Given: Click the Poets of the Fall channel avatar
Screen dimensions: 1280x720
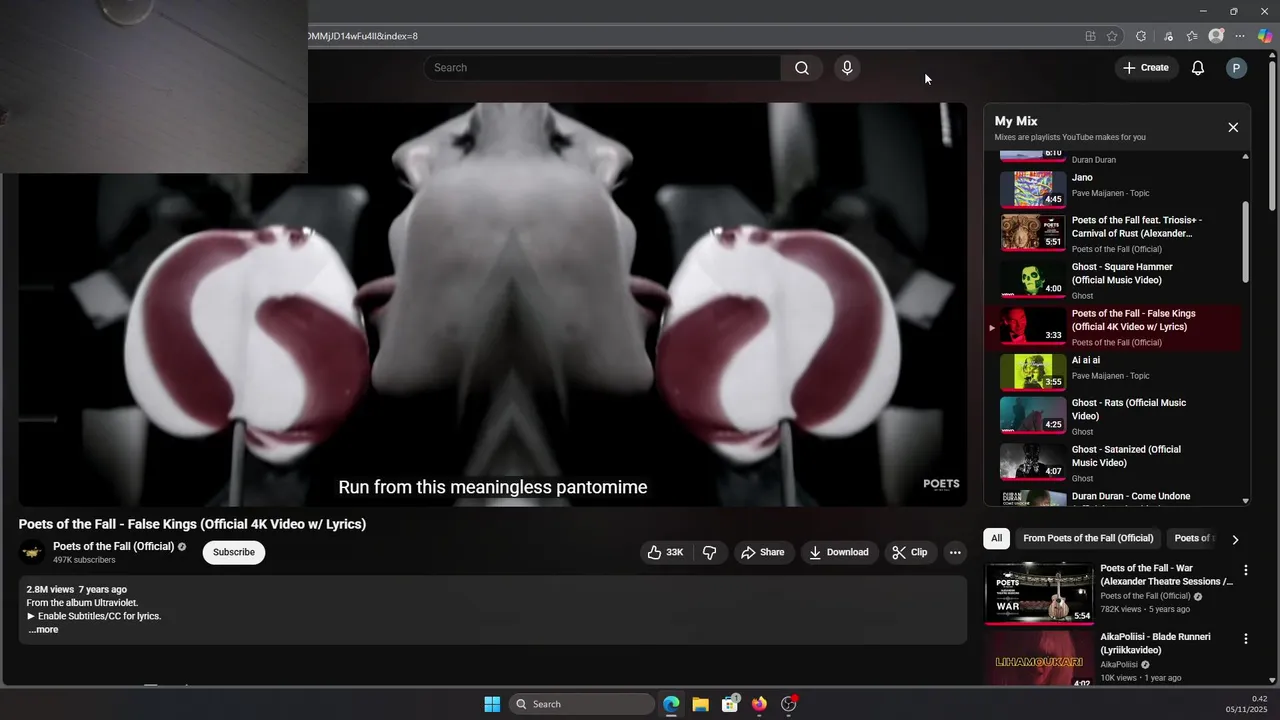Looking at the screenshot, I should tap(32, 552).
